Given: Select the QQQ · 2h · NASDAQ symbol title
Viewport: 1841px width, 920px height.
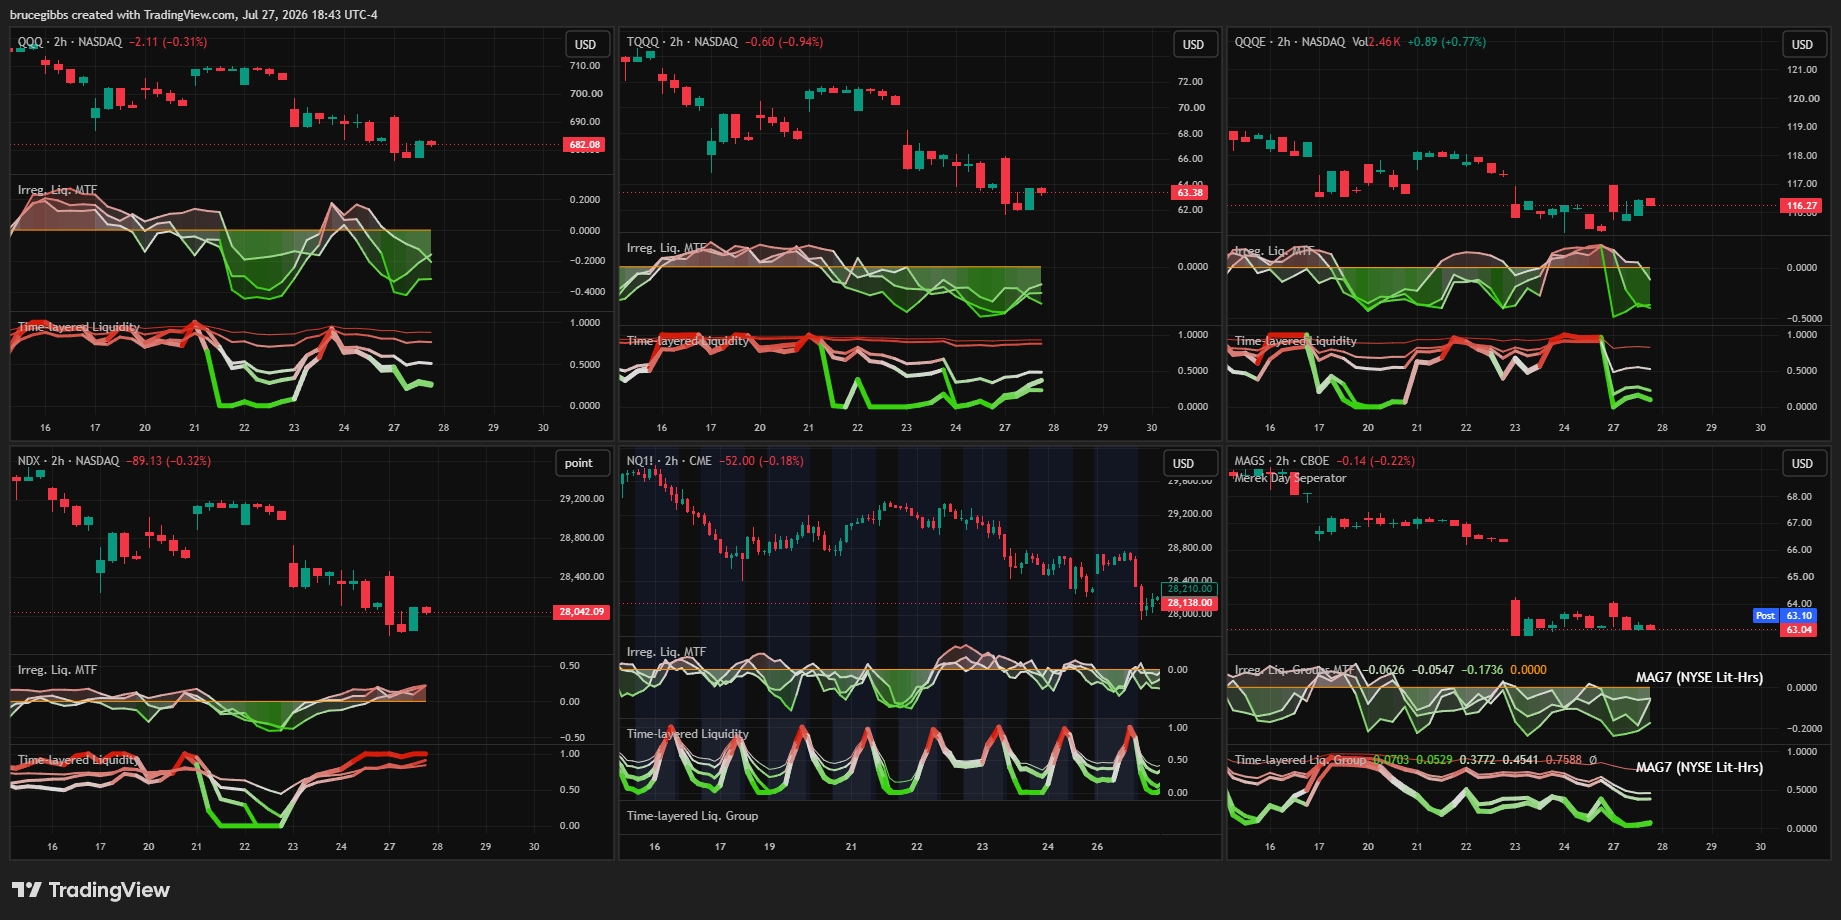Looking at the screenshot, I should (70, 42).
